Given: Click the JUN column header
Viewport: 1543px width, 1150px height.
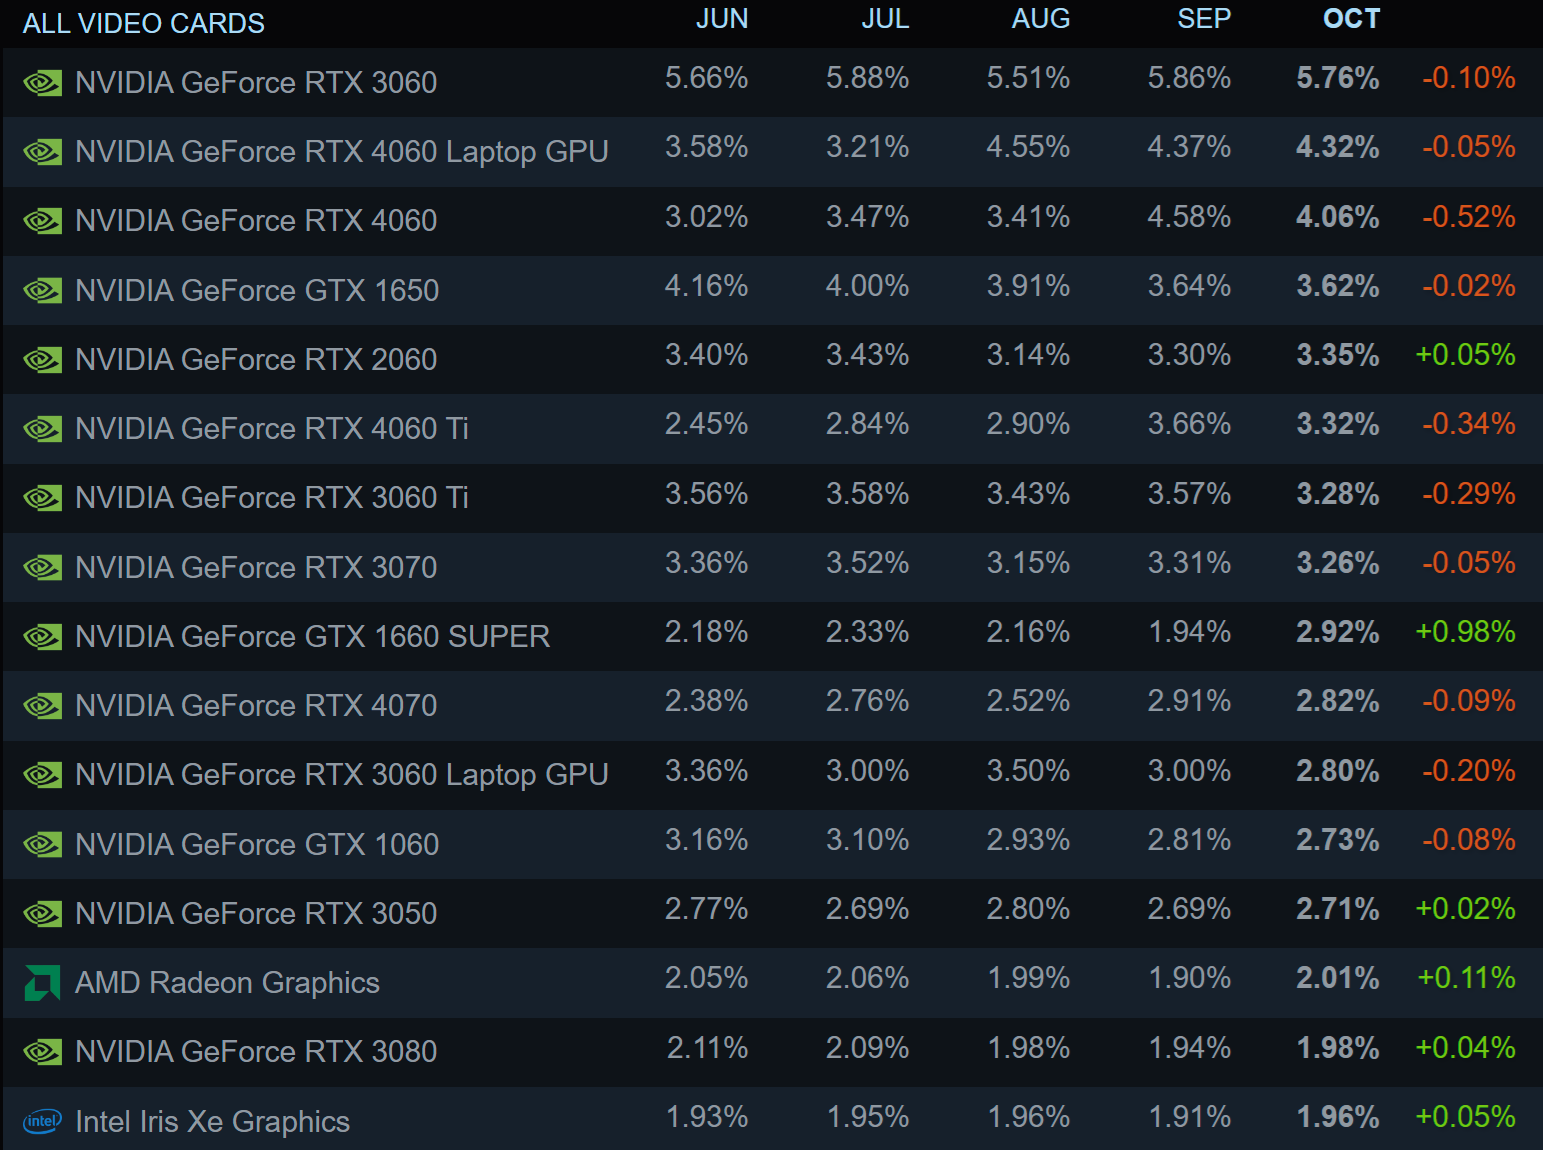Looking at the screenshot, I should click(721, 19).
